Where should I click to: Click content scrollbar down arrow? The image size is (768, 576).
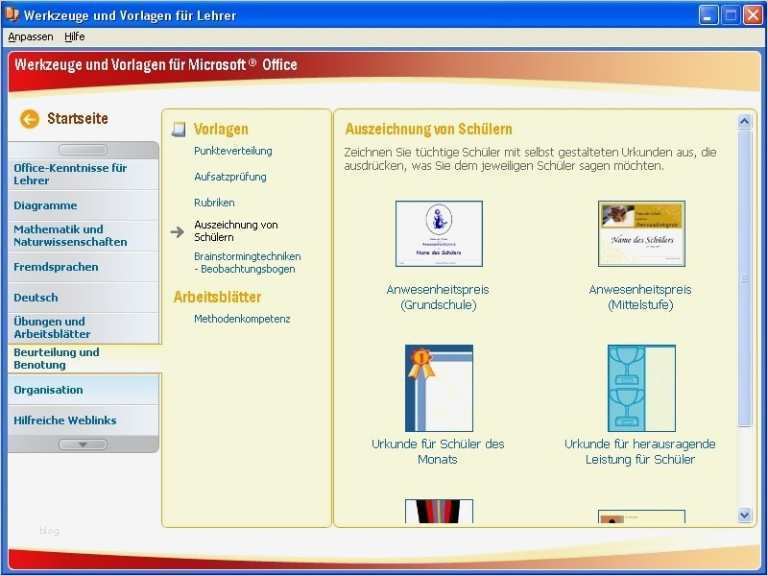point(745,515)
